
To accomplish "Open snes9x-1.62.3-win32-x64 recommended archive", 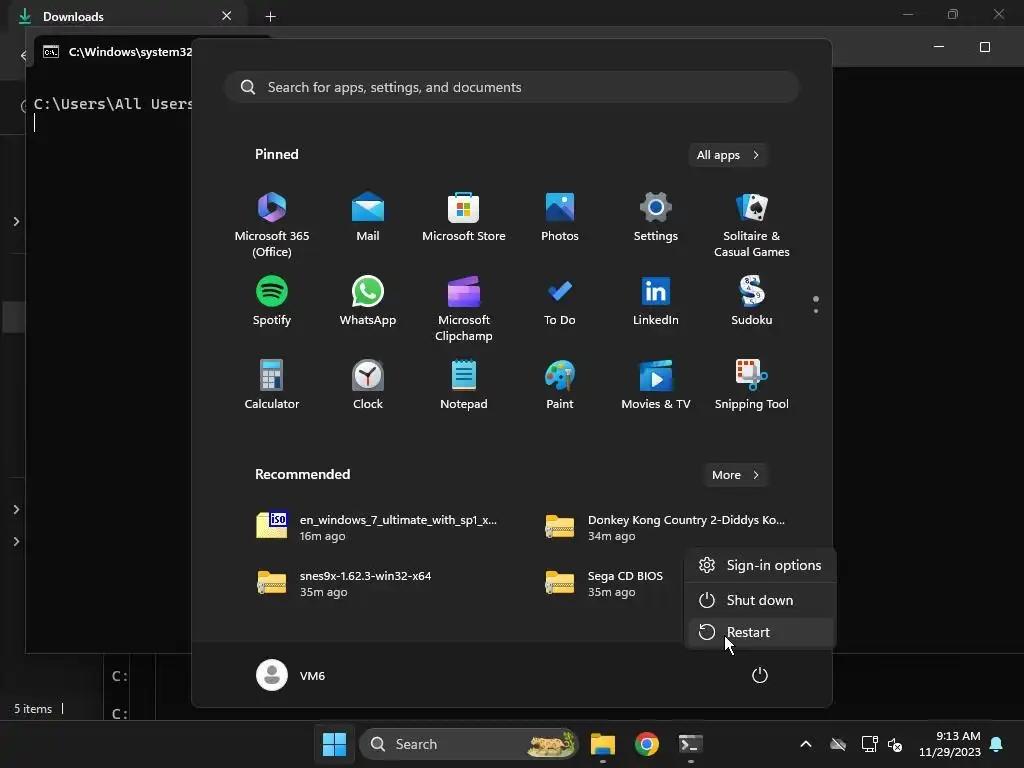I will point(344,583).
